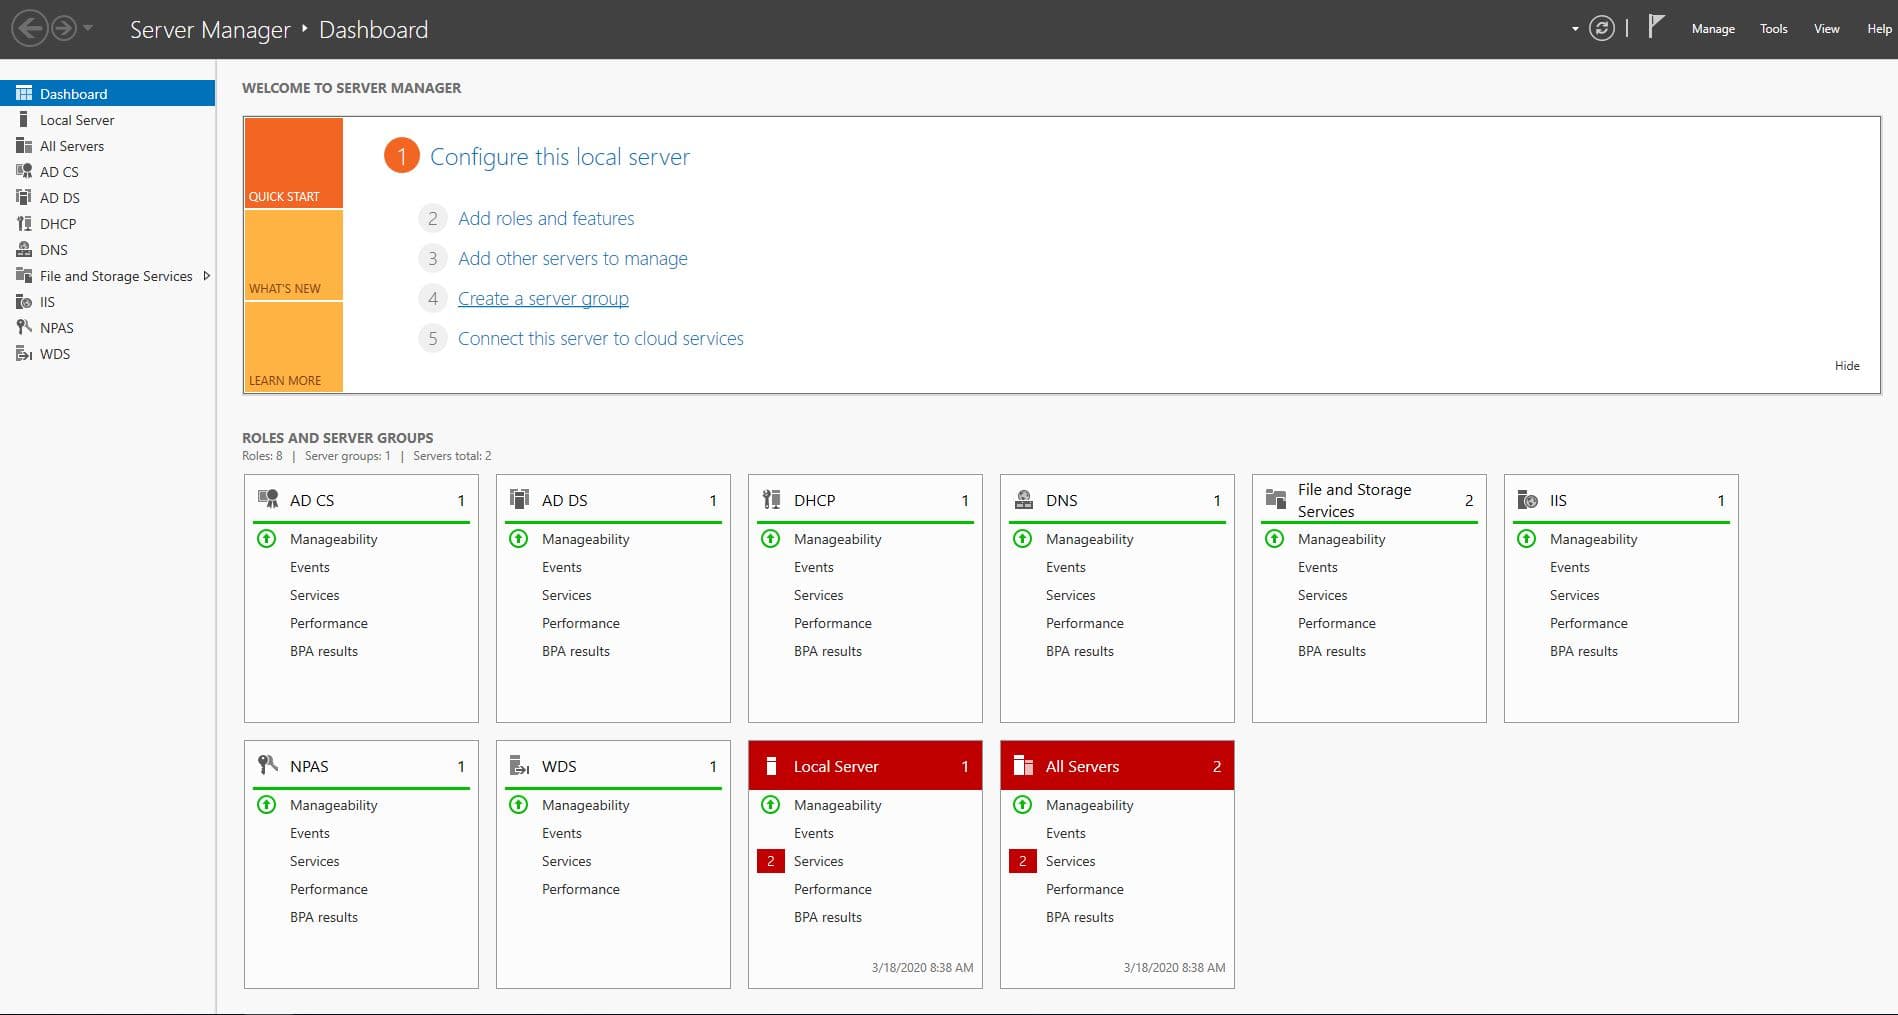Screen dimensions: 1898x1015
Task: Select the QUICK START tile
Action: click(x=293, y=163)
